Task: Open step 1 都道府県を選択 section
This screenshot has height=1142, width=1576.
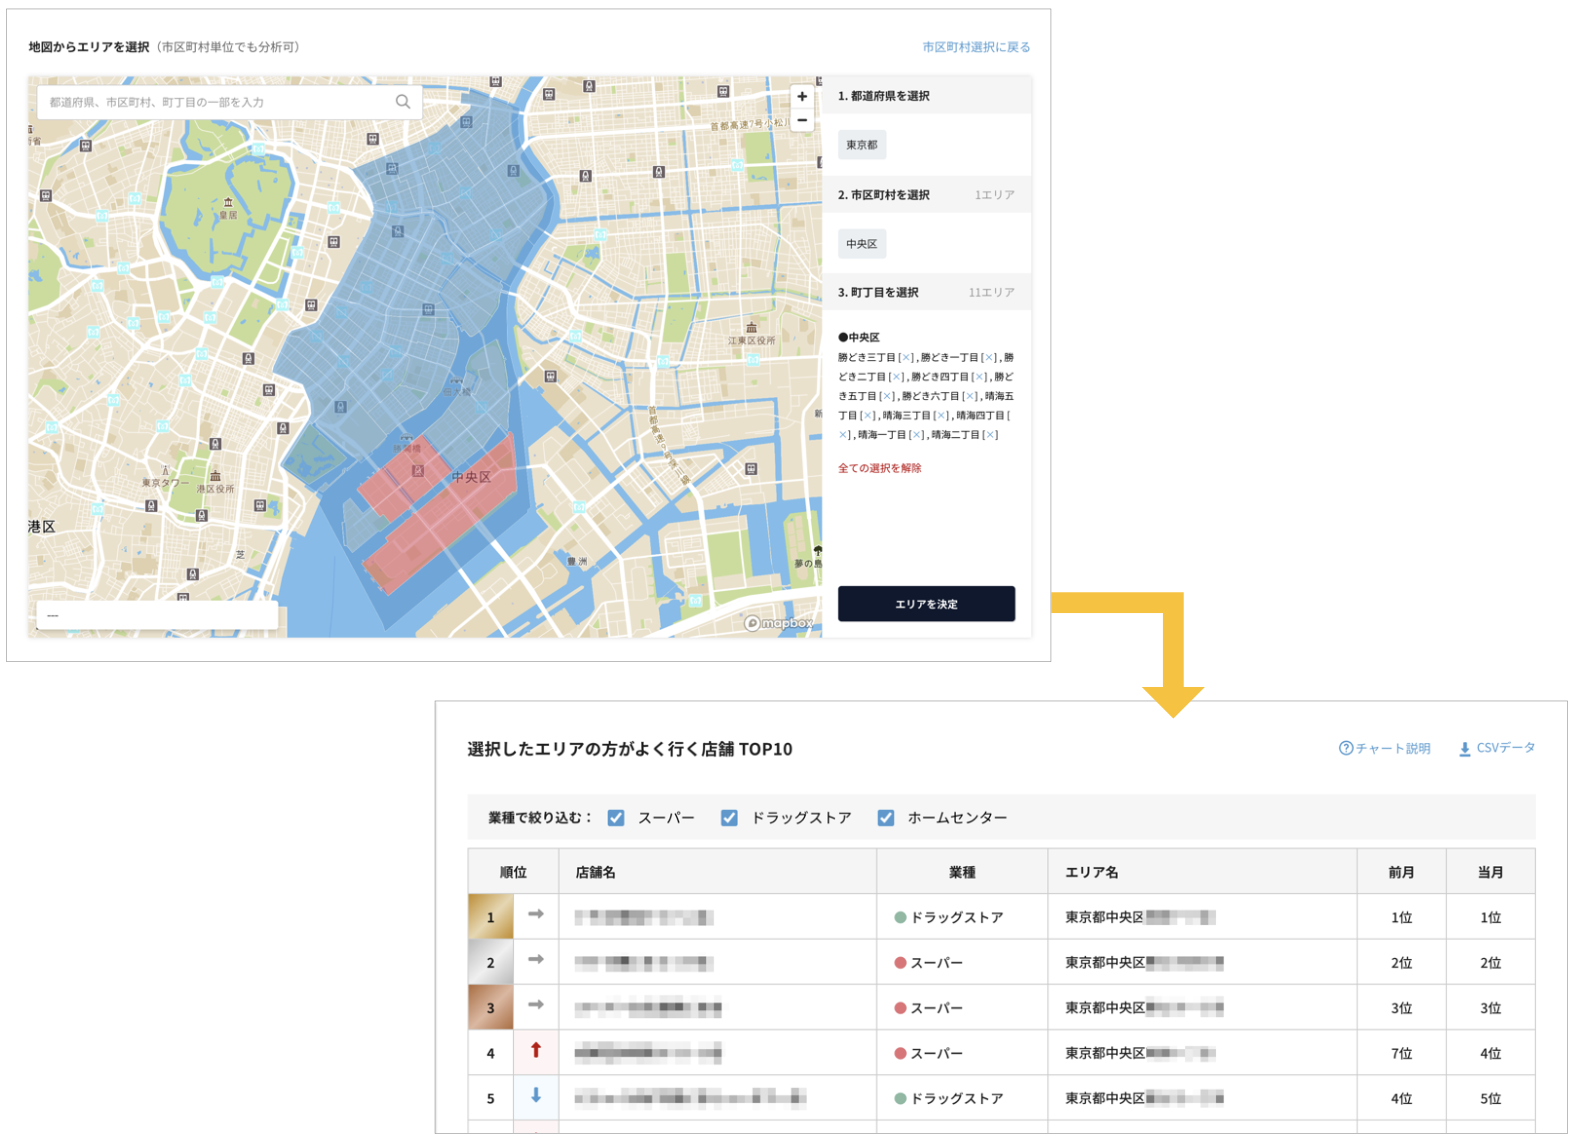Action: point(926,96)
